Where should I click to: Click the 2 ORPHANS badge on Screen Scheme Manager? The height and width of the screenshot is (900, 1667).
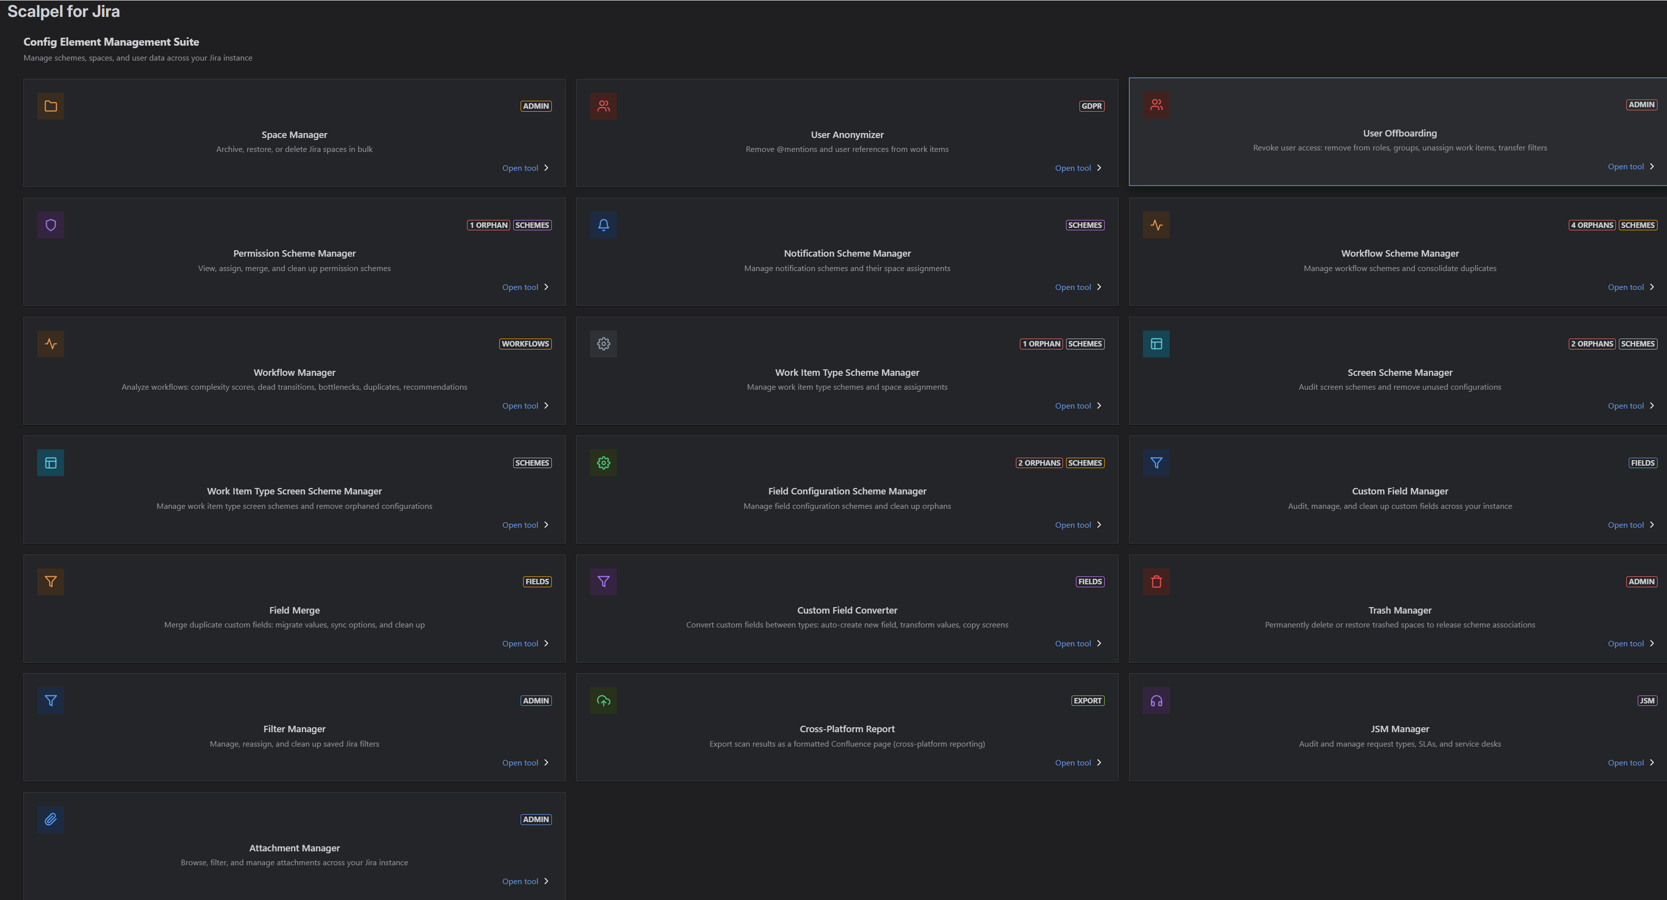tap(1592, 344)
